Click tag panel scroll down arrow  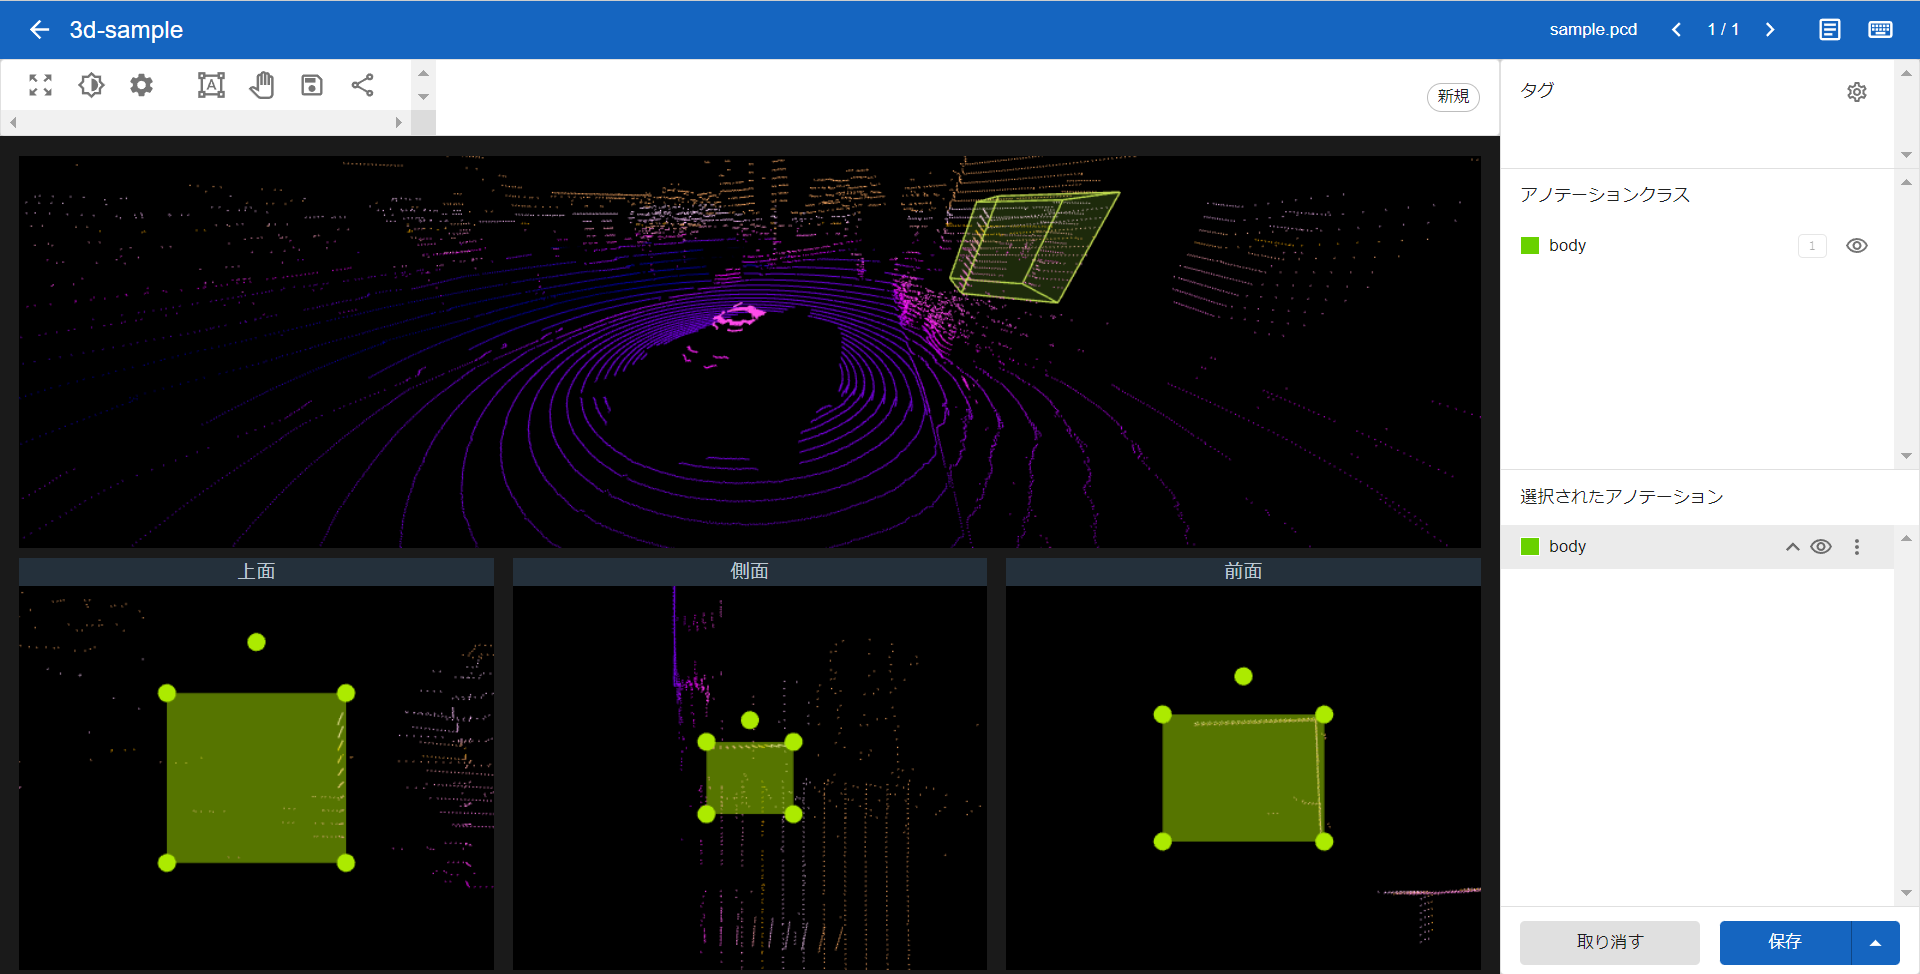pyautogui.click(x=1906, y=155)
